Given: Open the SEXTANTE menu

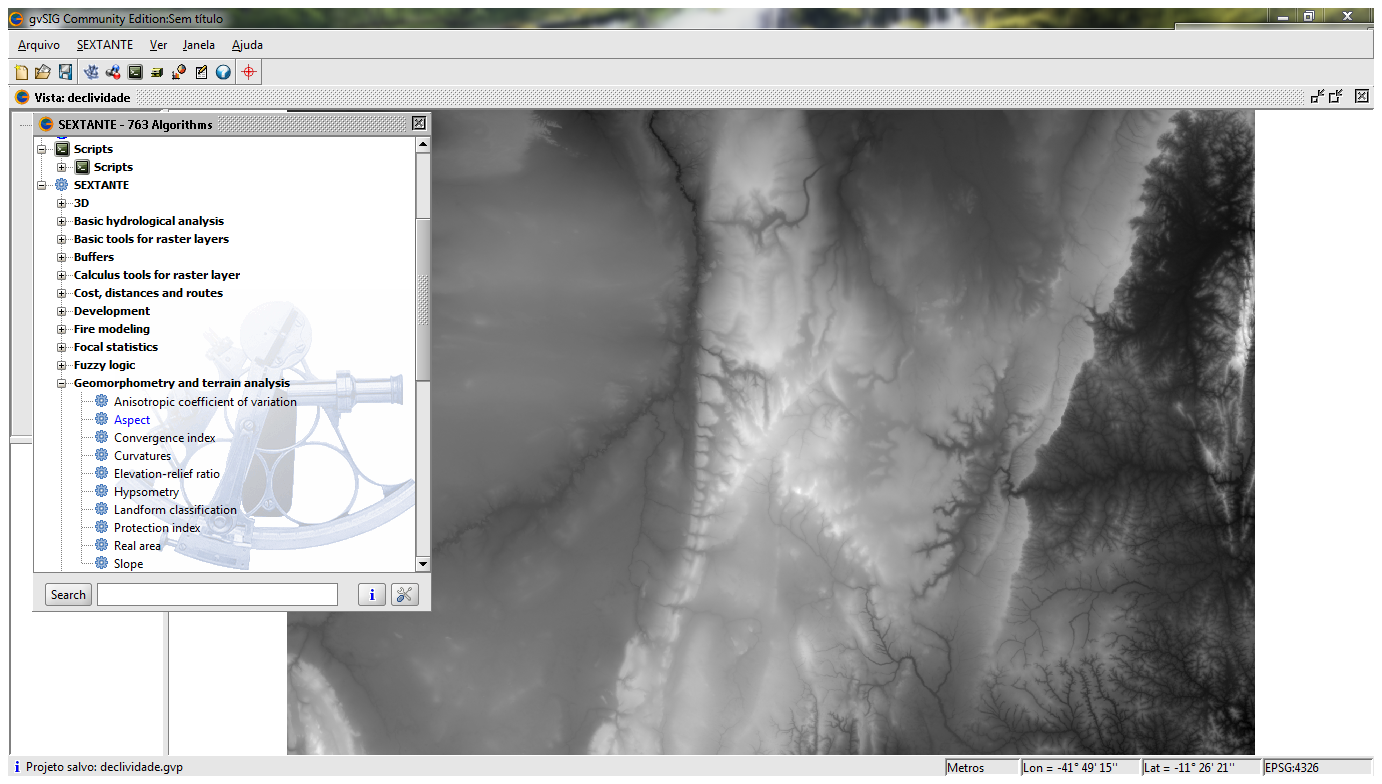Looking at the screenshot, I should pyautogui.click(x=104, y=45).
